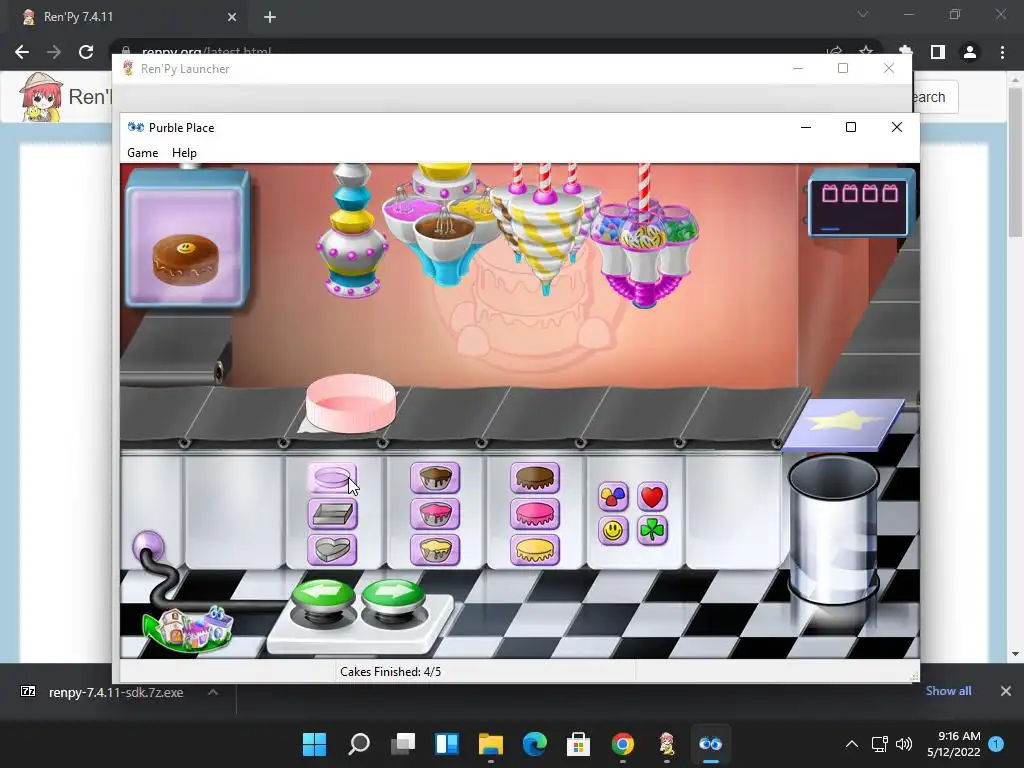Open a new browser tab
Viewport: 1024px width, 768px height.
[x=270, y=17]
